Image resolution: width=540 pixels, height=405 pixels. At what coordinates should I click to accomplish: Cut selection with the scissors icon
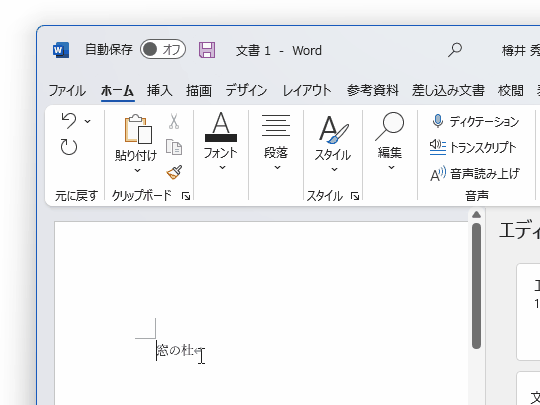[174, 122]
